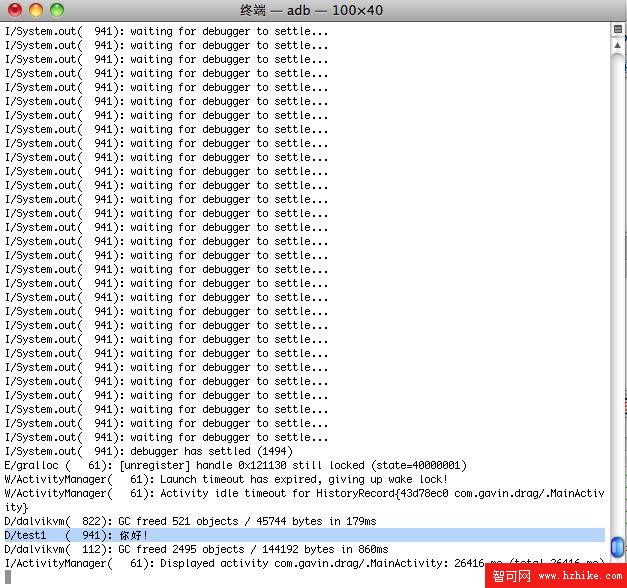Click 'Displayed activity com.gavin.drag' log line
This screenshot has width=627, height=588.
pyautogui.click(x=304, y=563)
